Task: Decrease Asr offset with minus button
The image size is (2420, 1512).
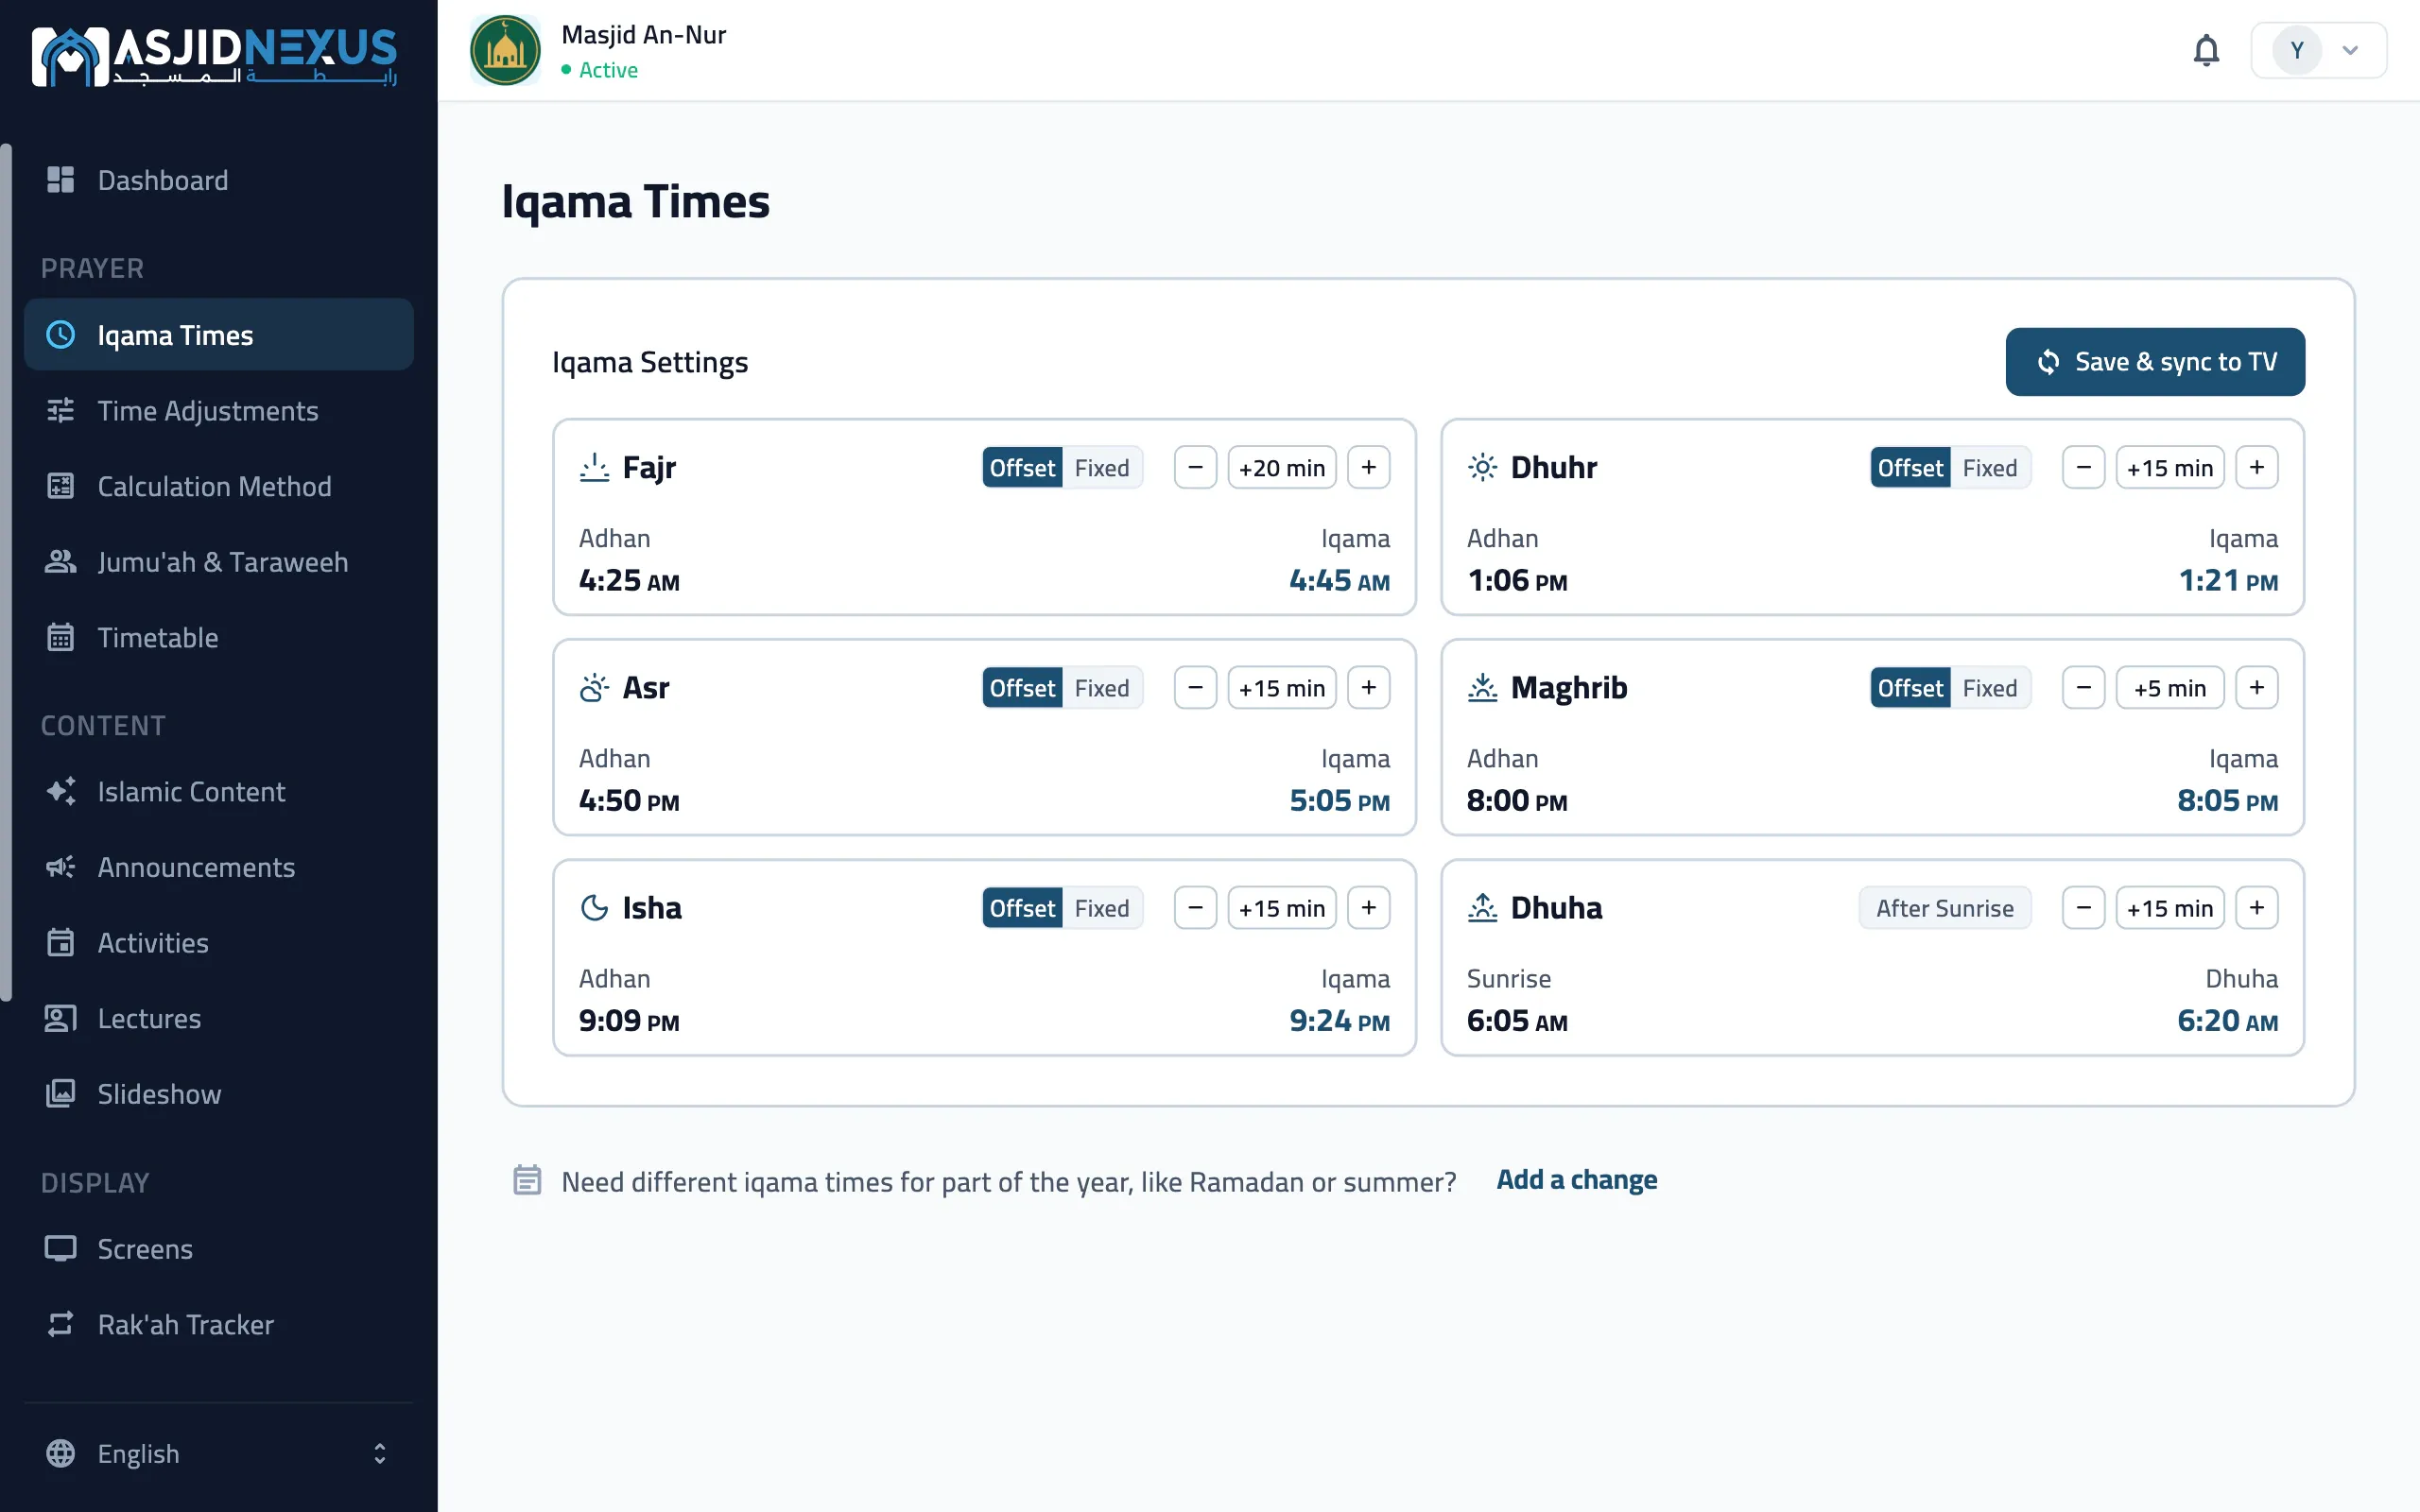Action: pyautogui.click(x=1195, y=687)
